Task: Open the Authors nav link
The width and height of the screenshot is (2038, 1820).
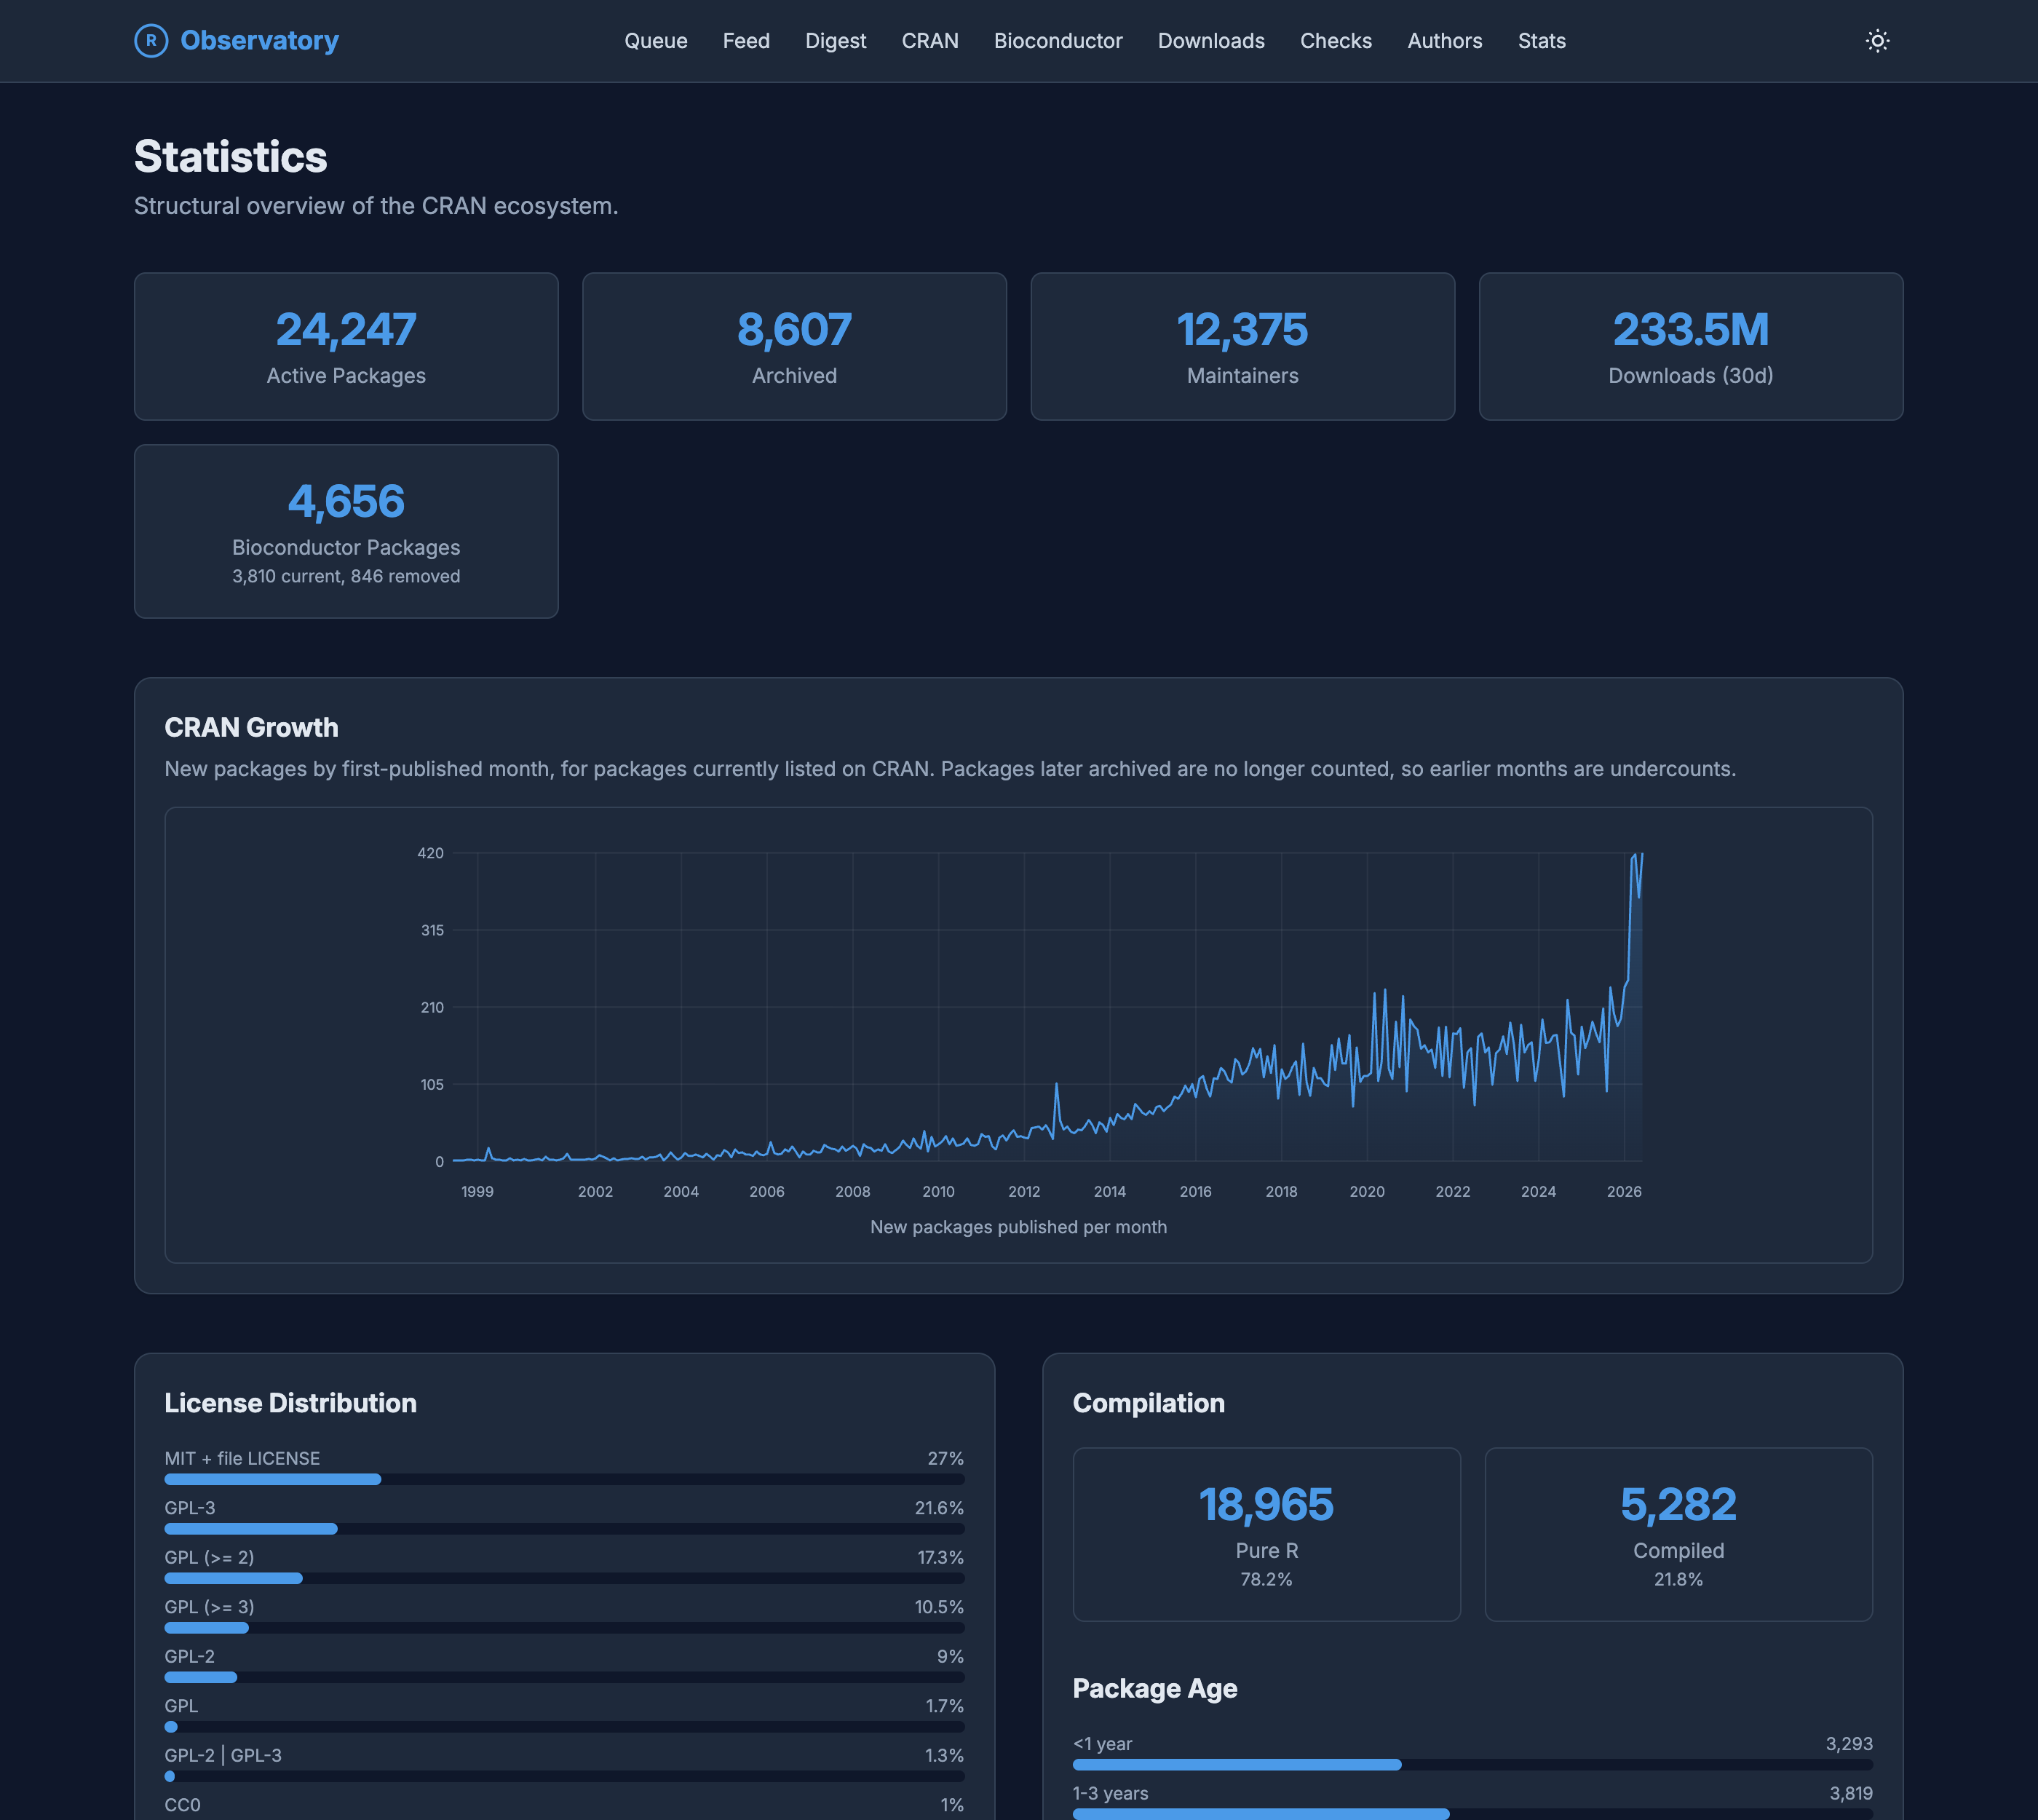Action: [1445, 41]
